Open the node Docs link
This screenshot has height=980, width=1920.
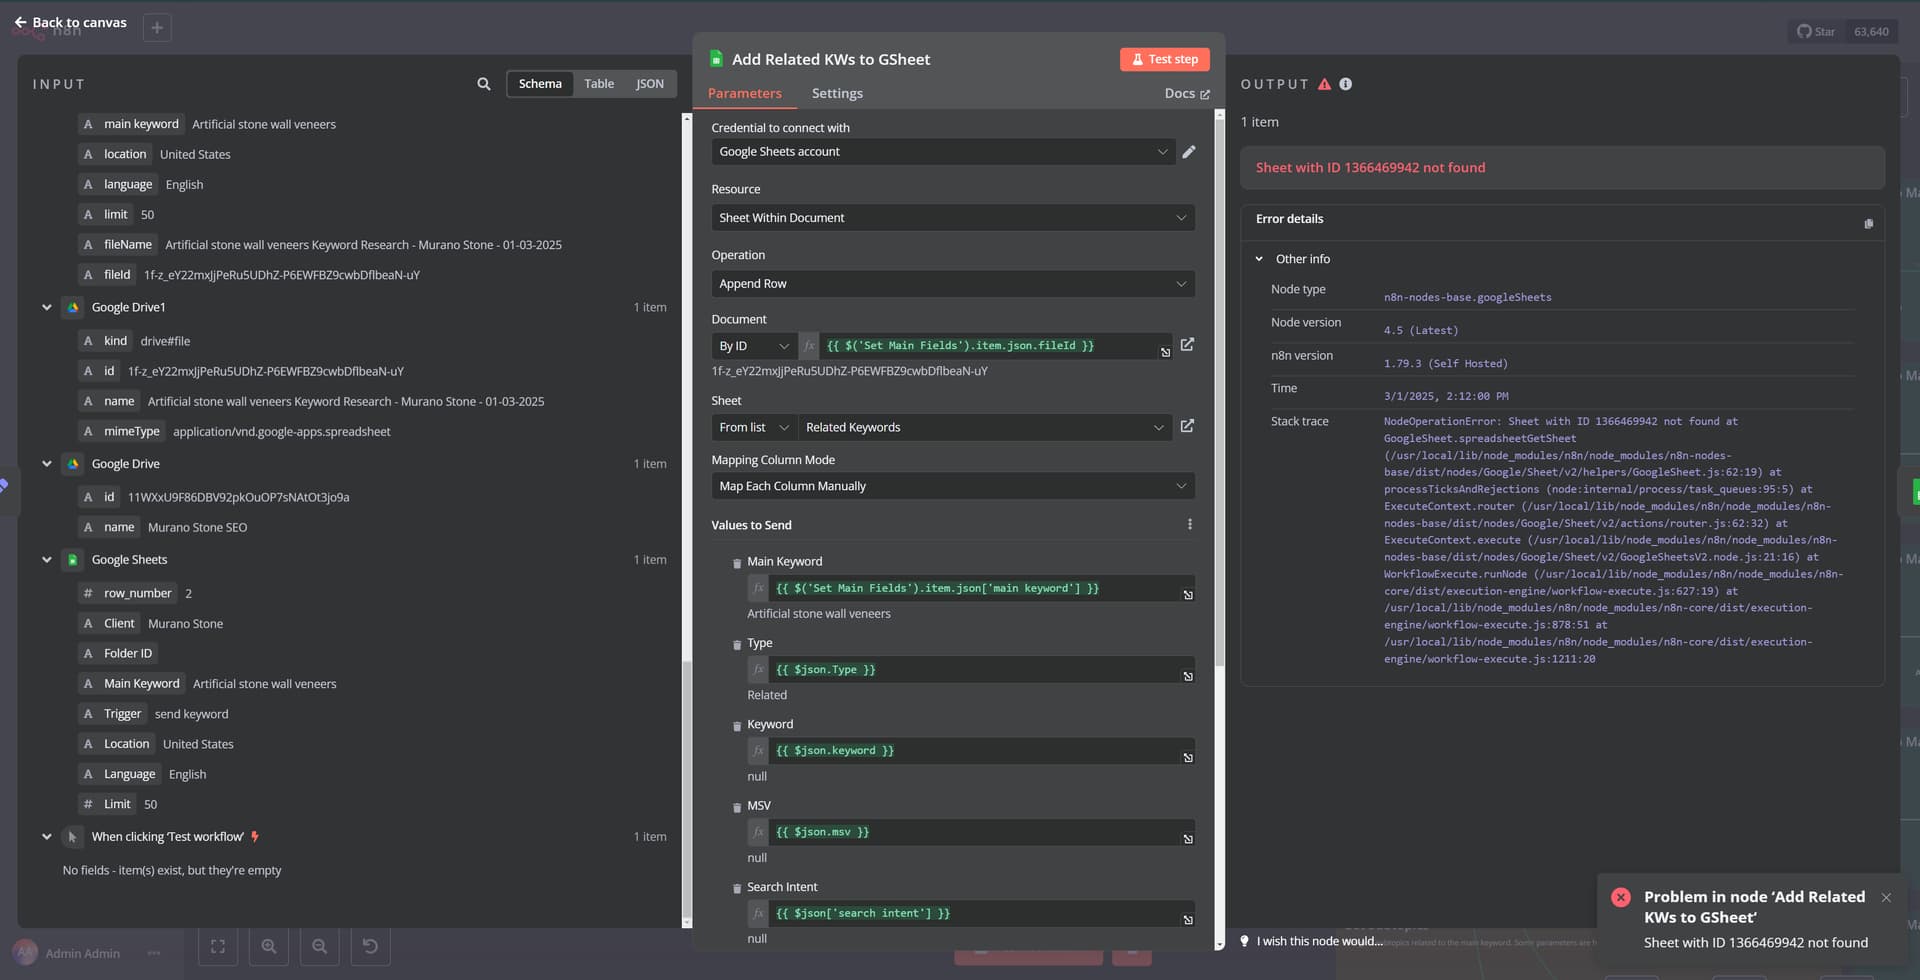click(x=1186, y=93)
